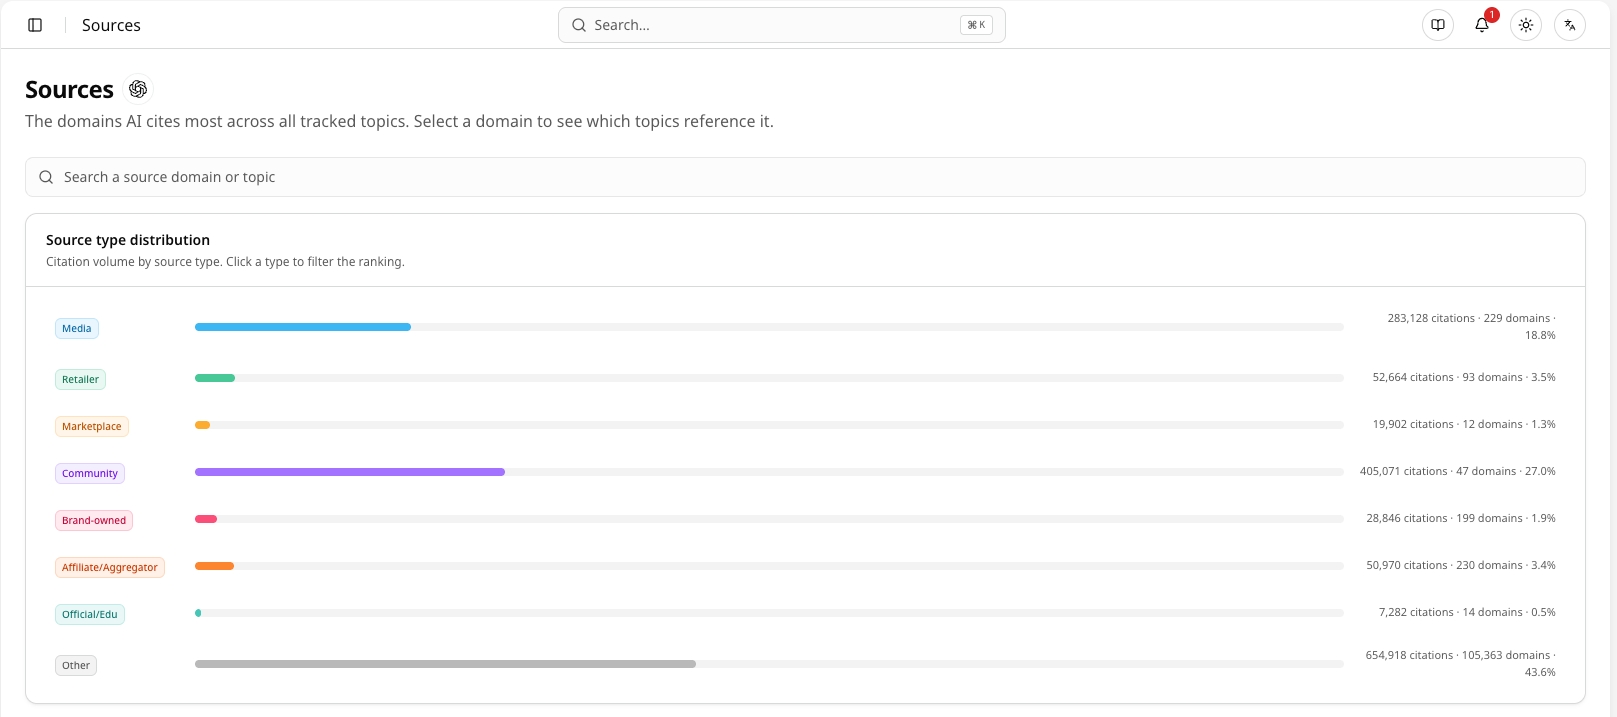Viewport: 1617px width, 717px height.
Task: Click the purple Community citation bar
Action: tap(350, 472)
